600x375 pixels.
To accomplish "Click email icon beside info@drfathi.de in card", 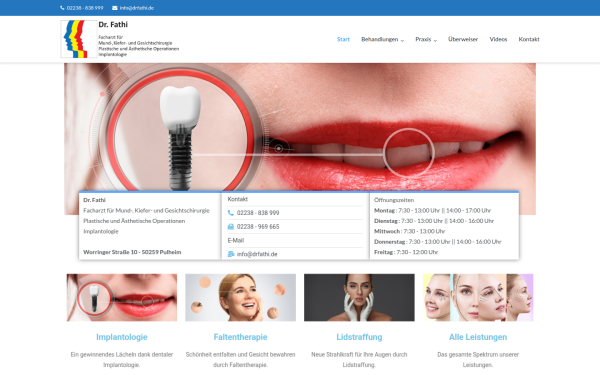I will coord(231,254).
